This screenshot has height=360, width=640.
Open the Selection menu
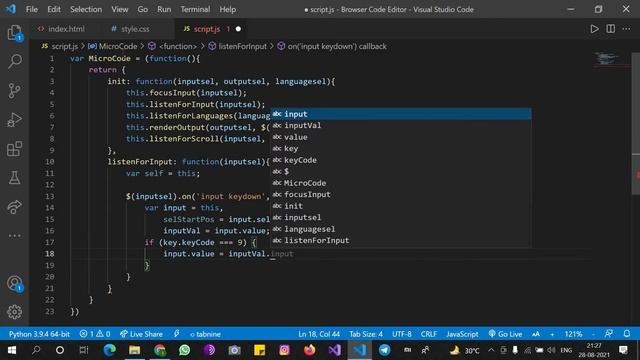coord(86,9)
